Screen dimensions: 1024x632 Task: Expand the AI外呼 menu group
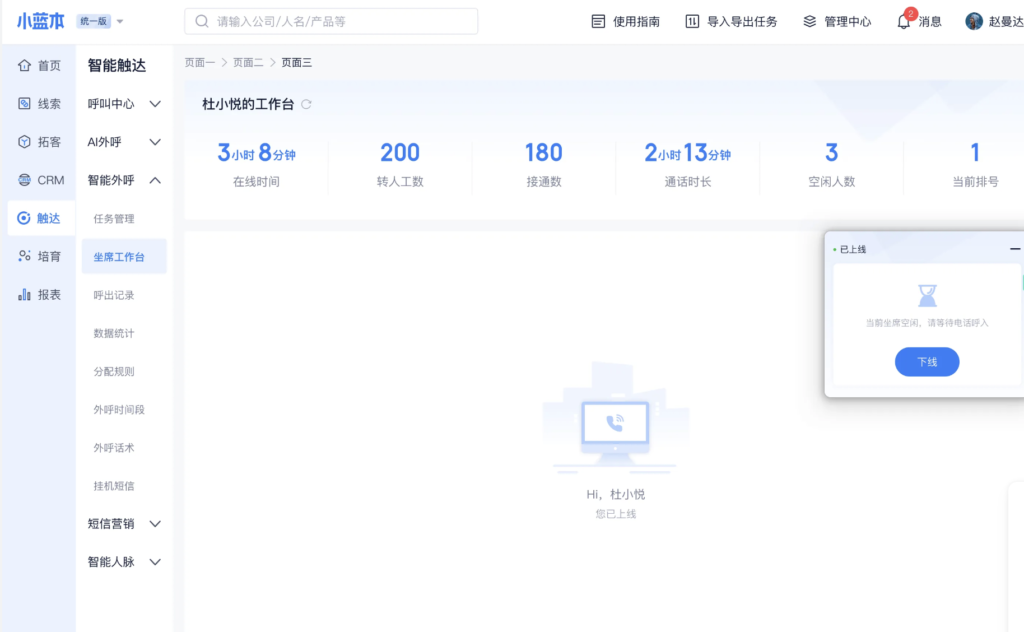pyautogui.click(x=155, y=142)
